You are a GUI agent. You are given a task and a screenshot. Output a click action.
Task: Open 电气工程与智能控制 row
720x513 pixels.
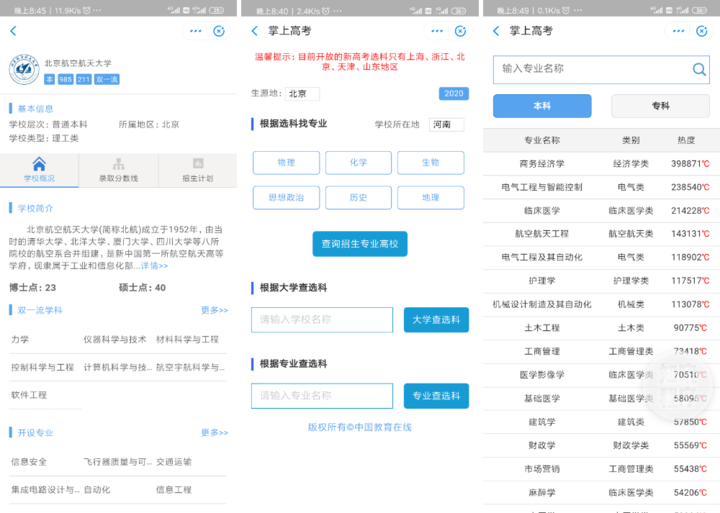601,187
